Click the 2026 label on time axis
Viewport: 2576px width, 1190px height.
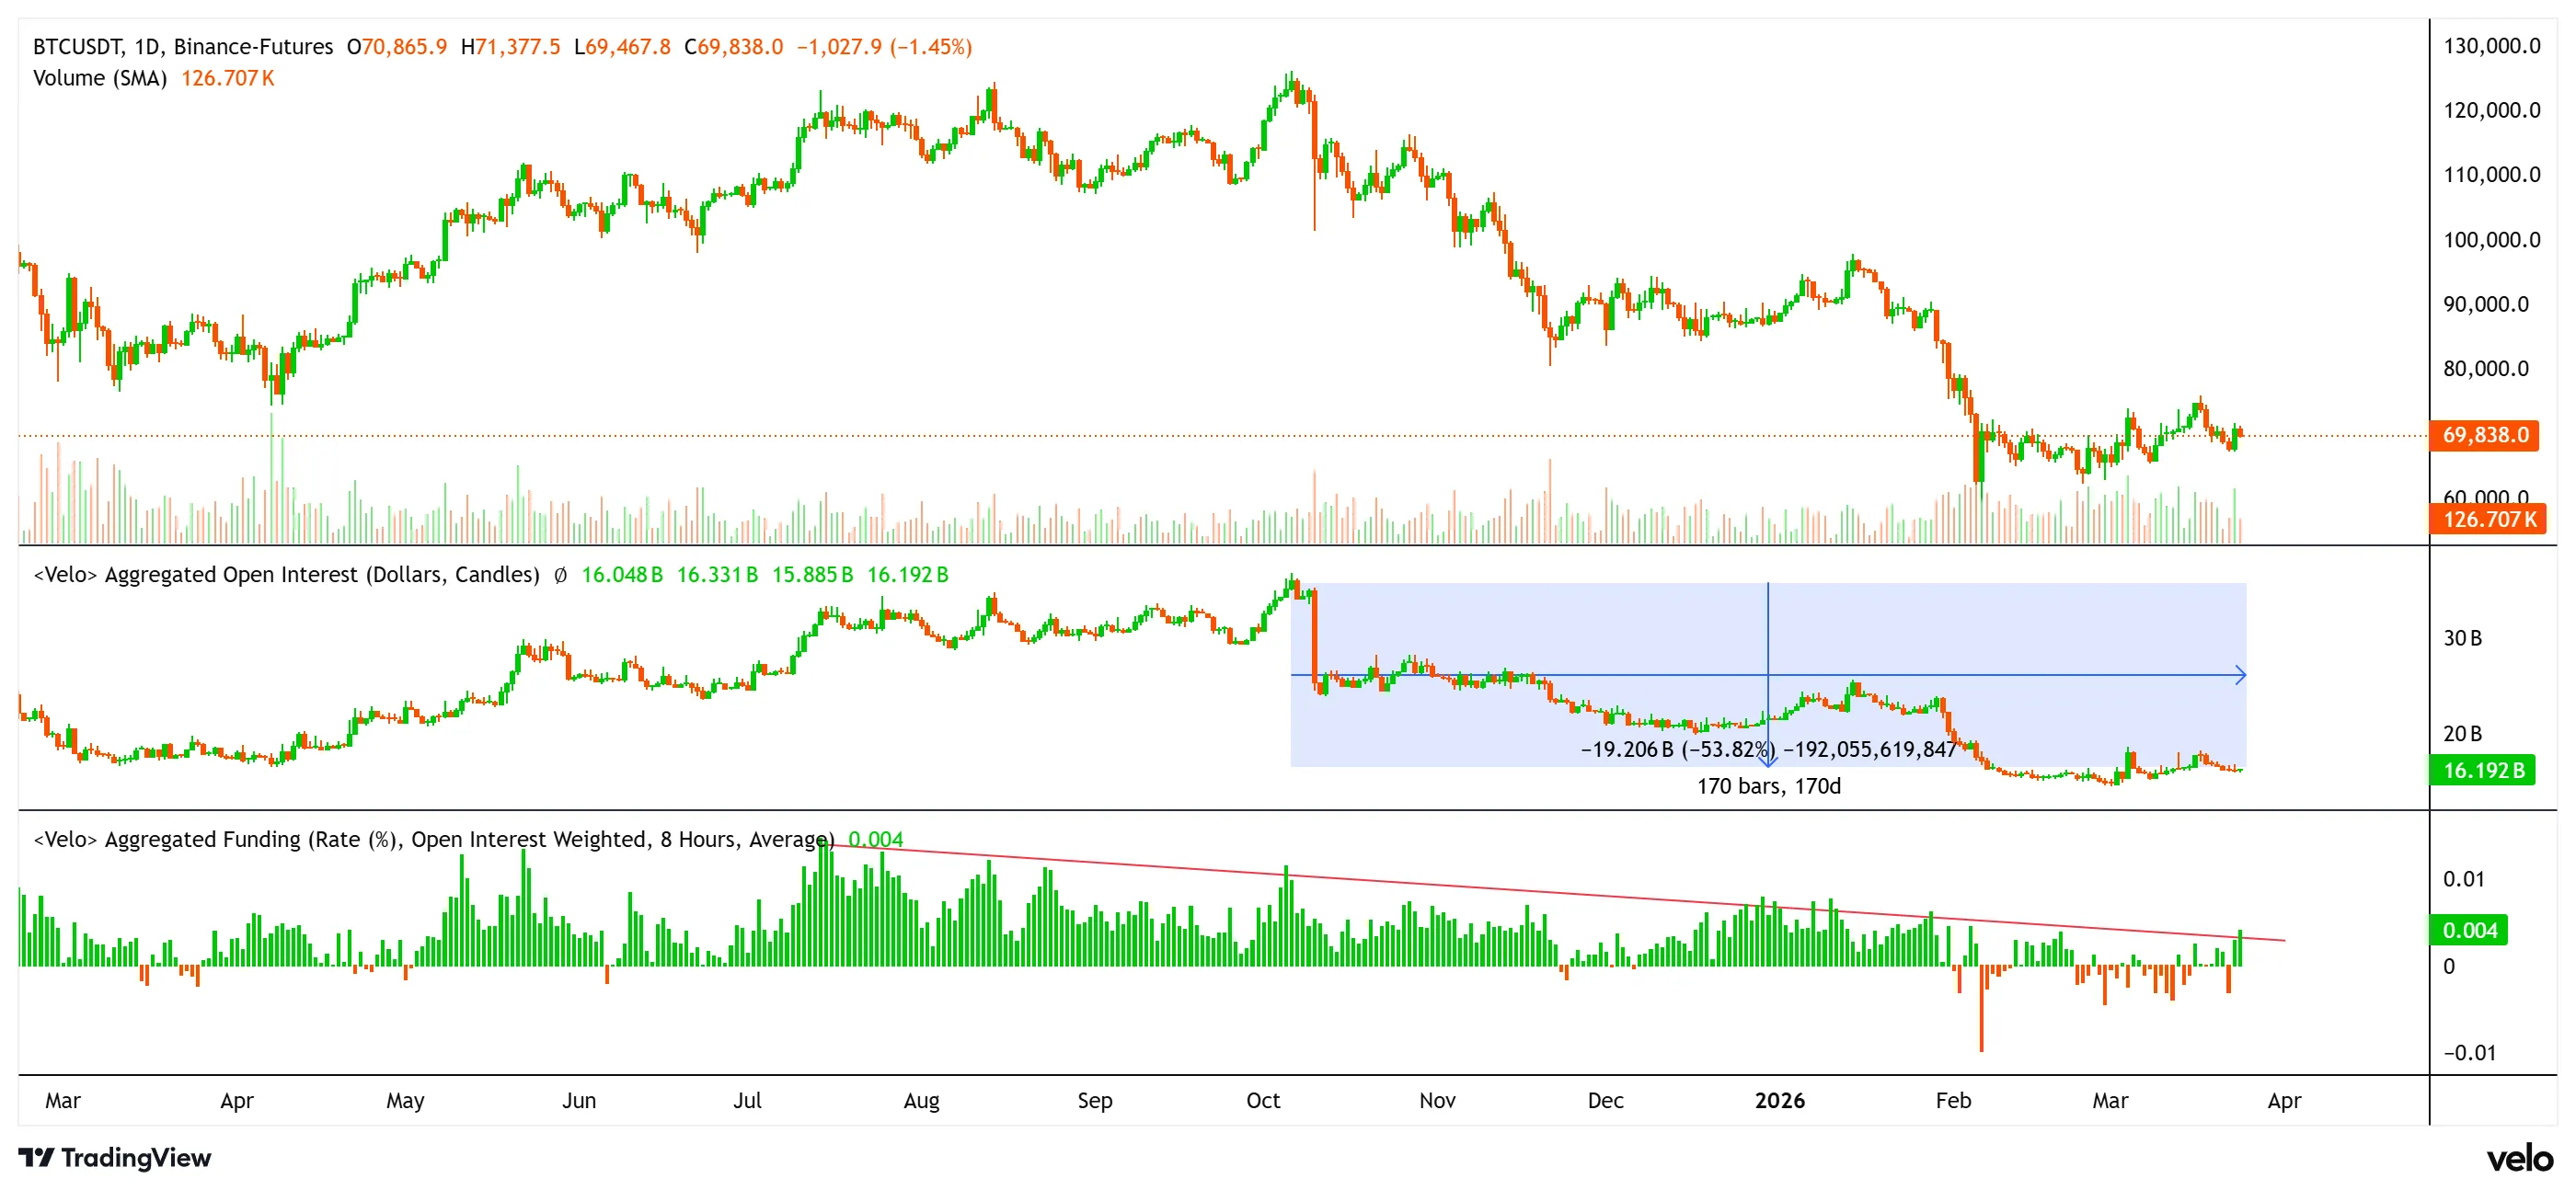coord(1779,1100)
